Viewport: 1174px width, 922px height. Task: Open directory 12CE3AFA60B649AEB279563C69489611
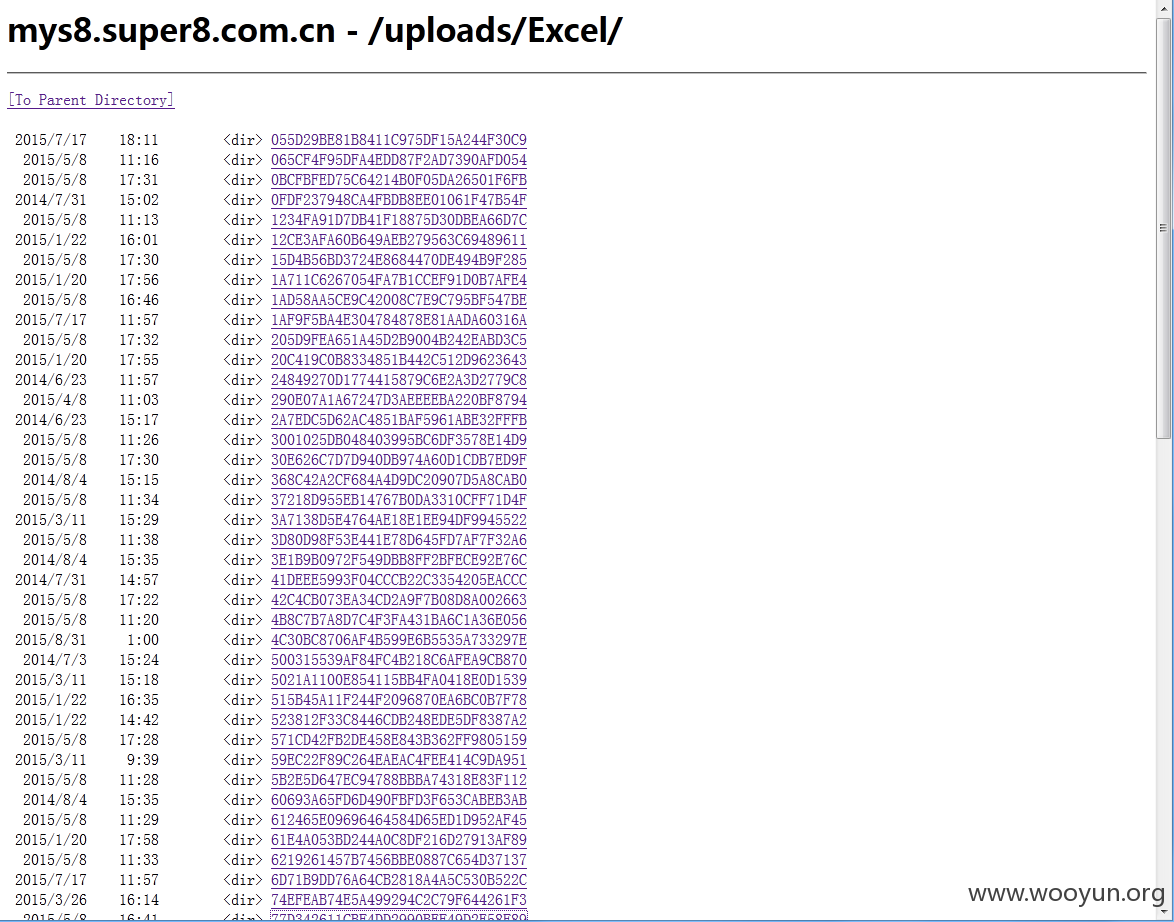[398, 240]
